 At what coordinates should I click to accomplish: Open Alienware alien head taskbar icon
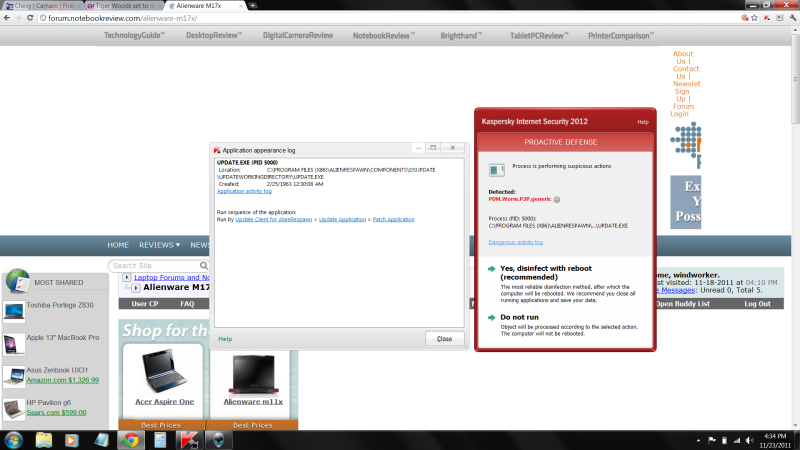tap(218, 440)
